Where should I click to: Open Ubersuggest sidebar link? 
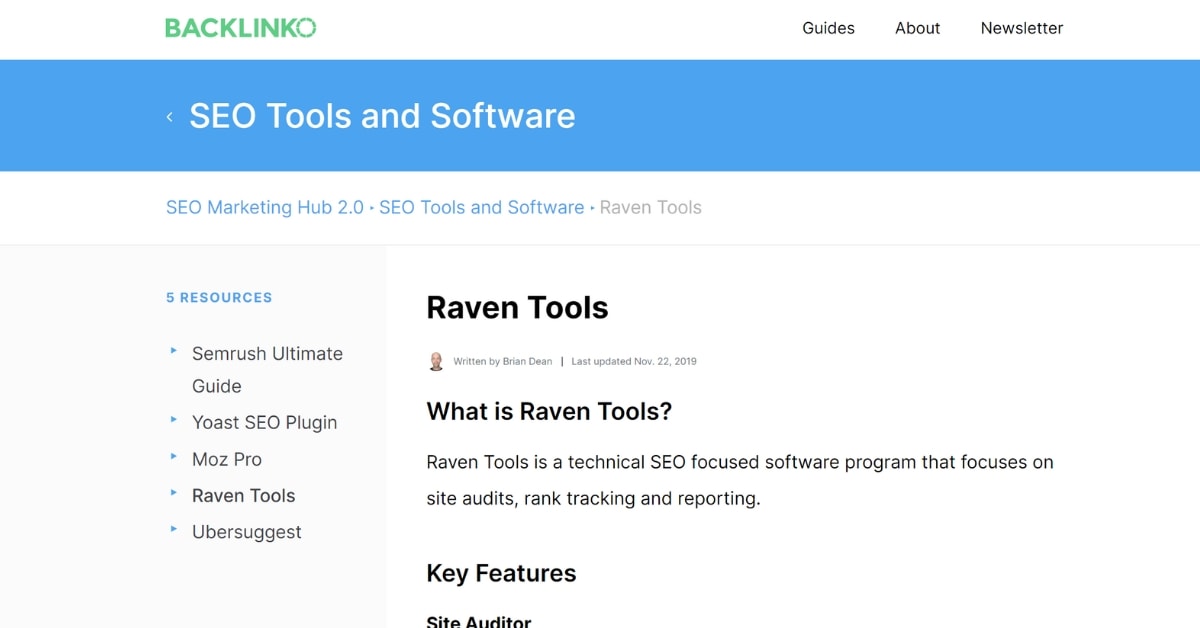click(x=246, y=532)
